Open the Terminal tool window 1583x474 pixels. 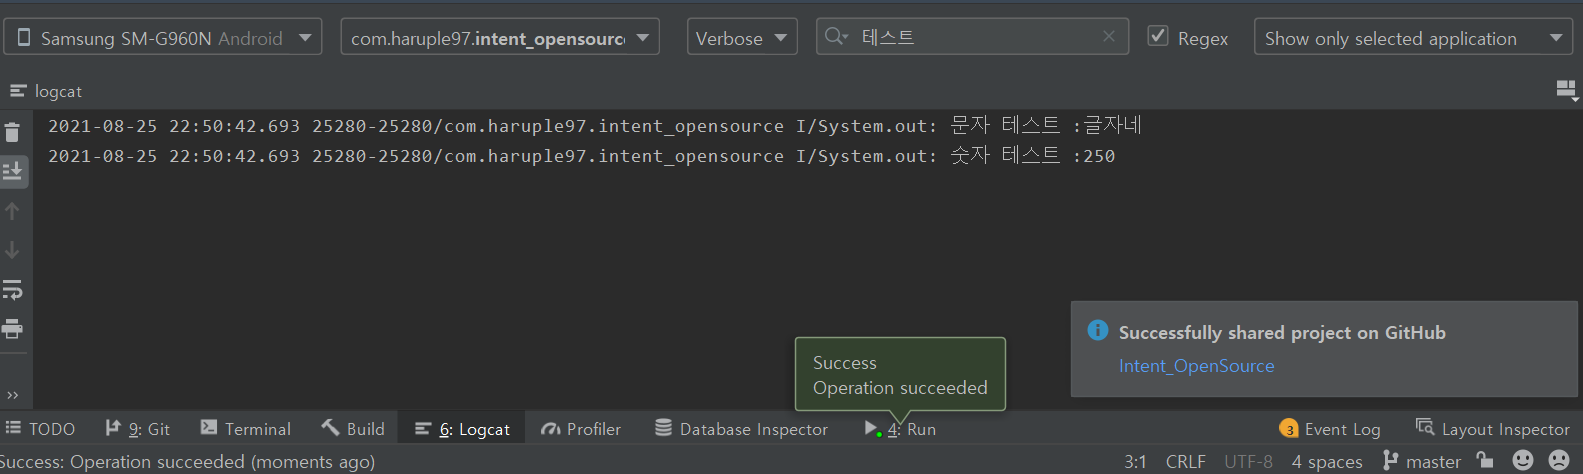tap(246, 429)
